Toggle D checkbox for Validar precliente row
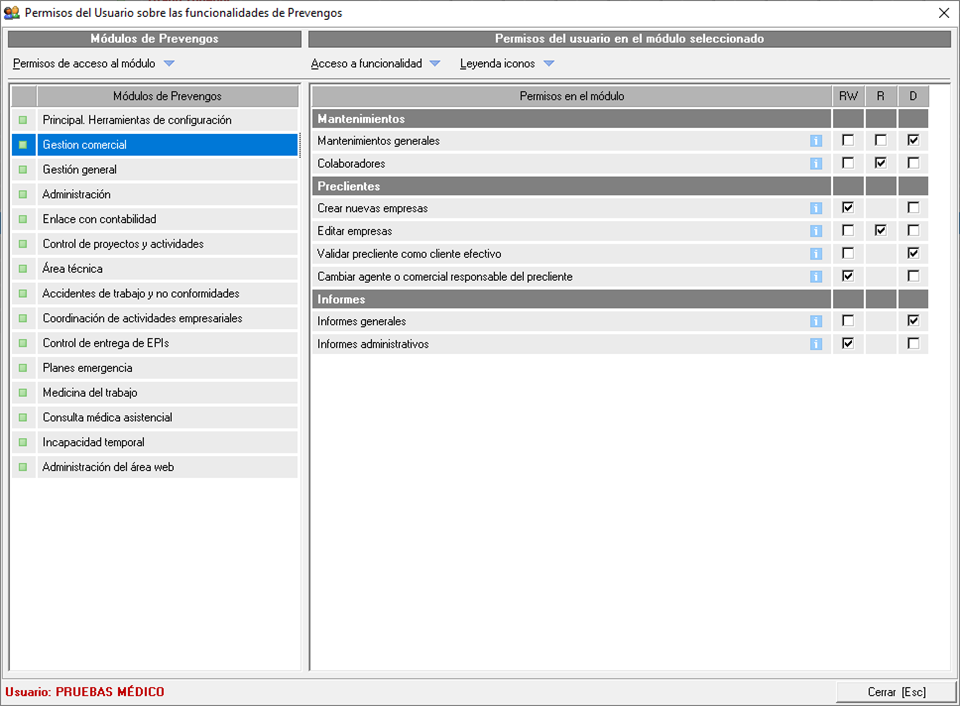 click(x=912, y=253)
